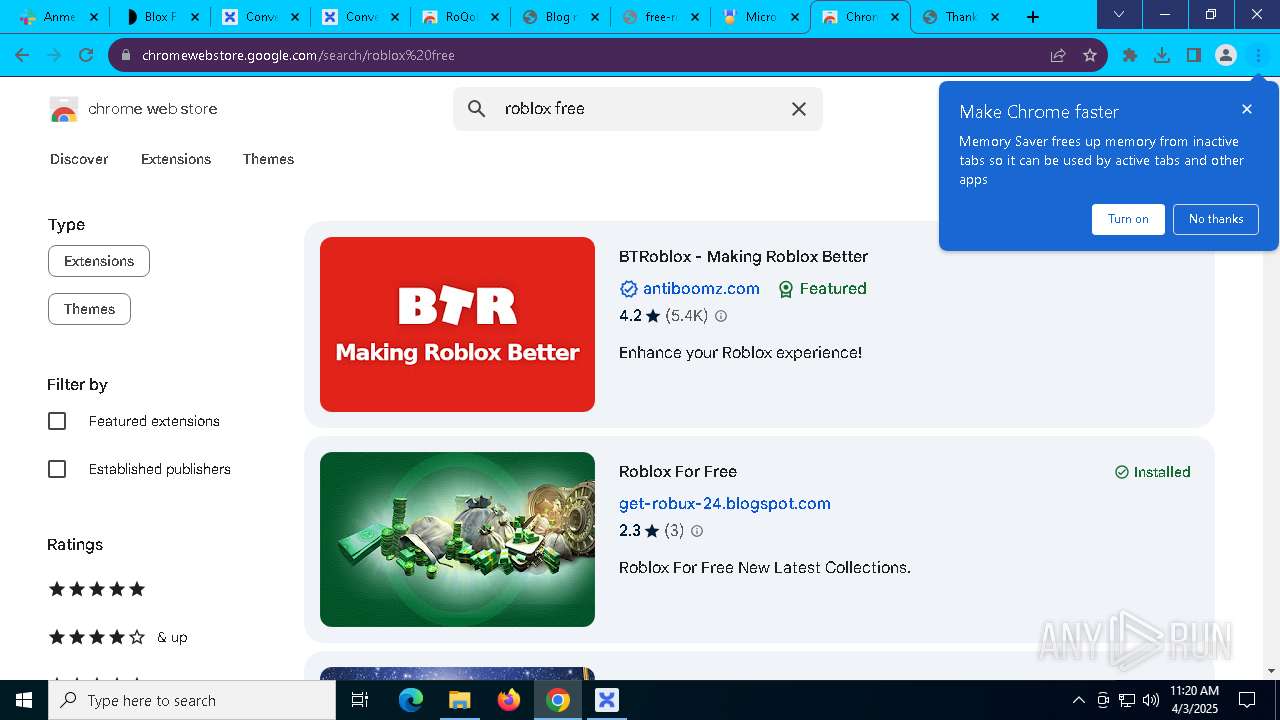Open the Extensions puzzle icon
This screenshot has width=1280, height=720.
(x=1130, y=55)
